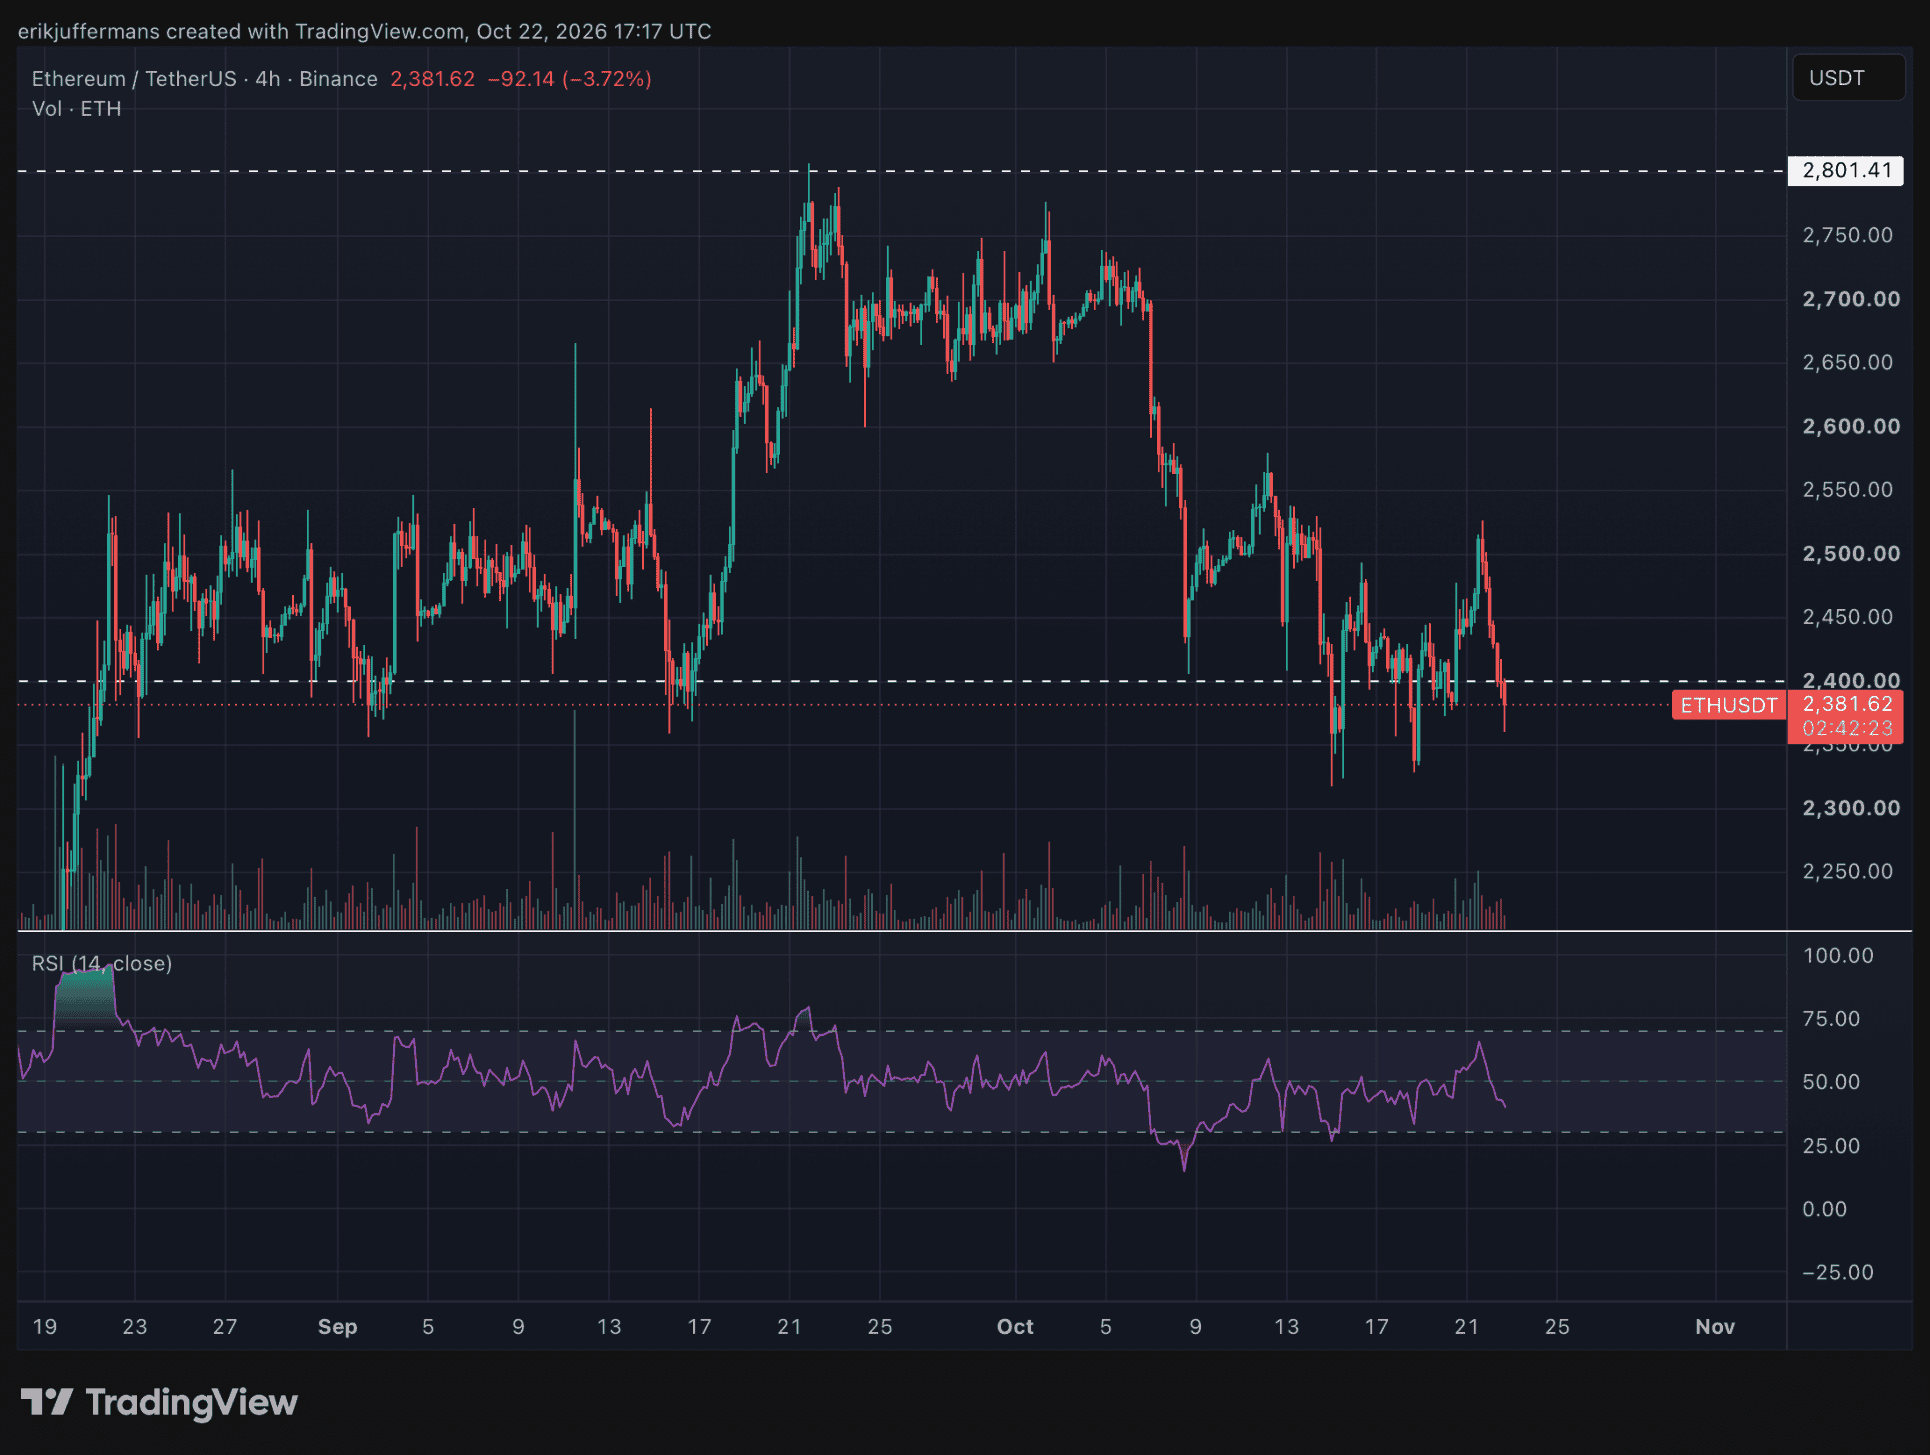Click the 2,500.00 price axis label
This screenshot has width=1930, height=1455.
(x=1851, y=553)
